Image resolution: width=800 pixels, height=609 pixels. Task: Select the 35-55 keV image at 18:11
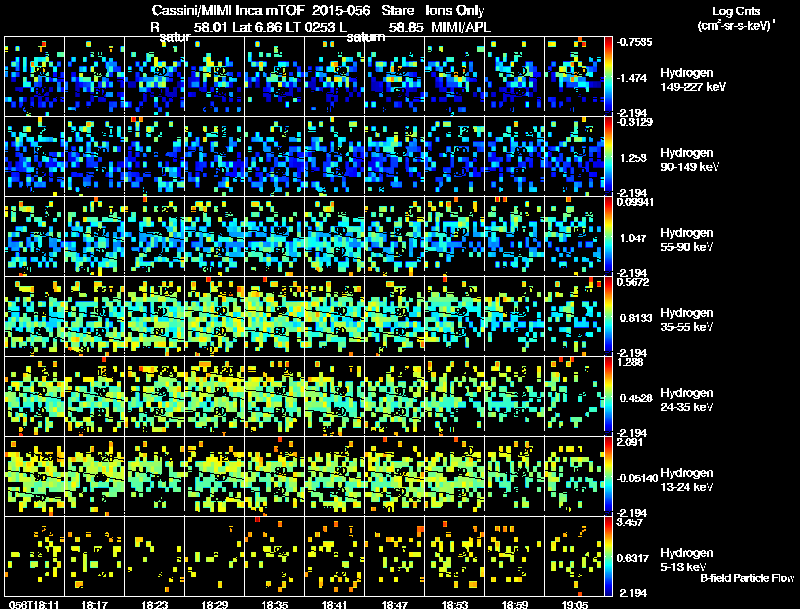coord(35,316)
